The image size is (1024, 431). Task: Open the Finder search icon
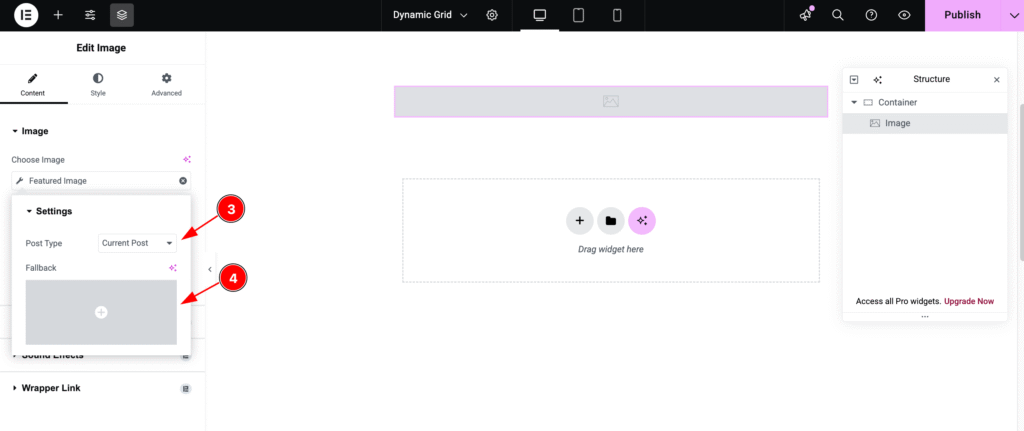pyautogui.click(x=838, y=15)
